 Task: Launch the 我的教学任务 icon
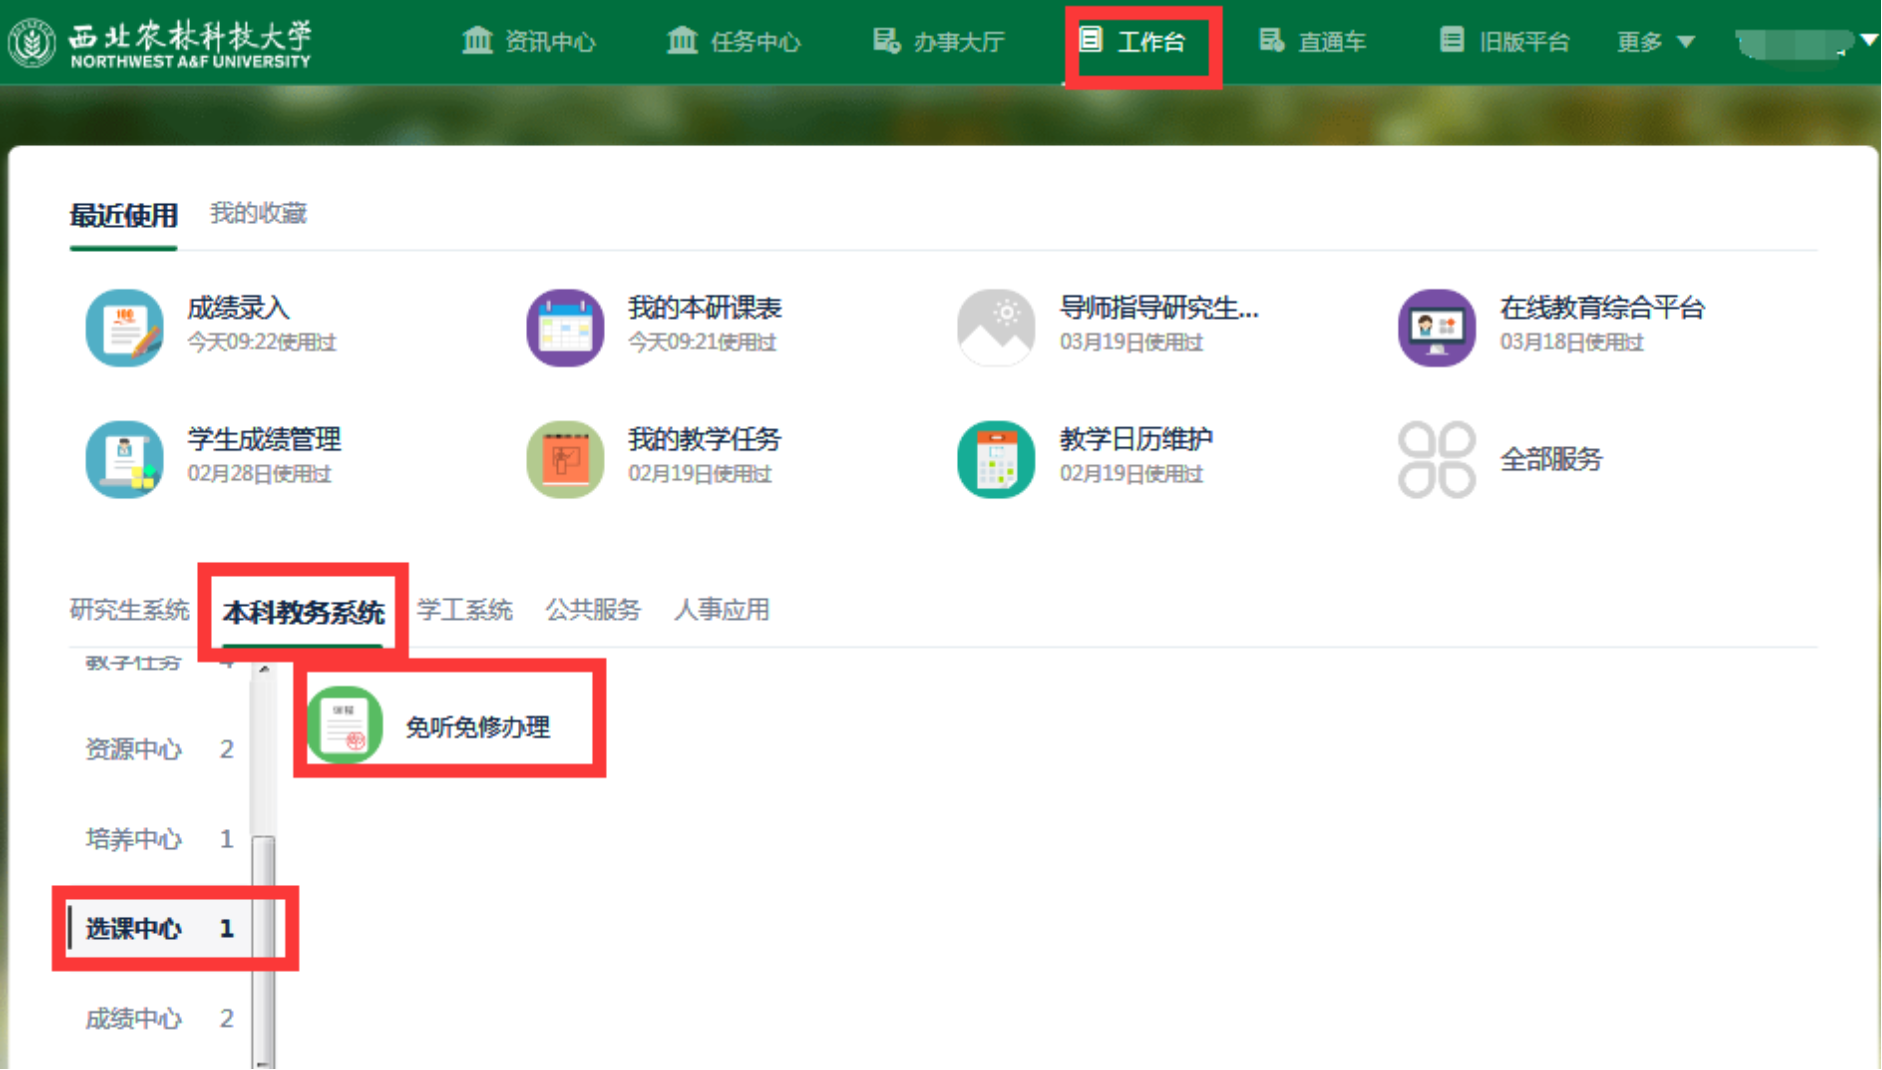pyautogui.click(x=565, y=459)
